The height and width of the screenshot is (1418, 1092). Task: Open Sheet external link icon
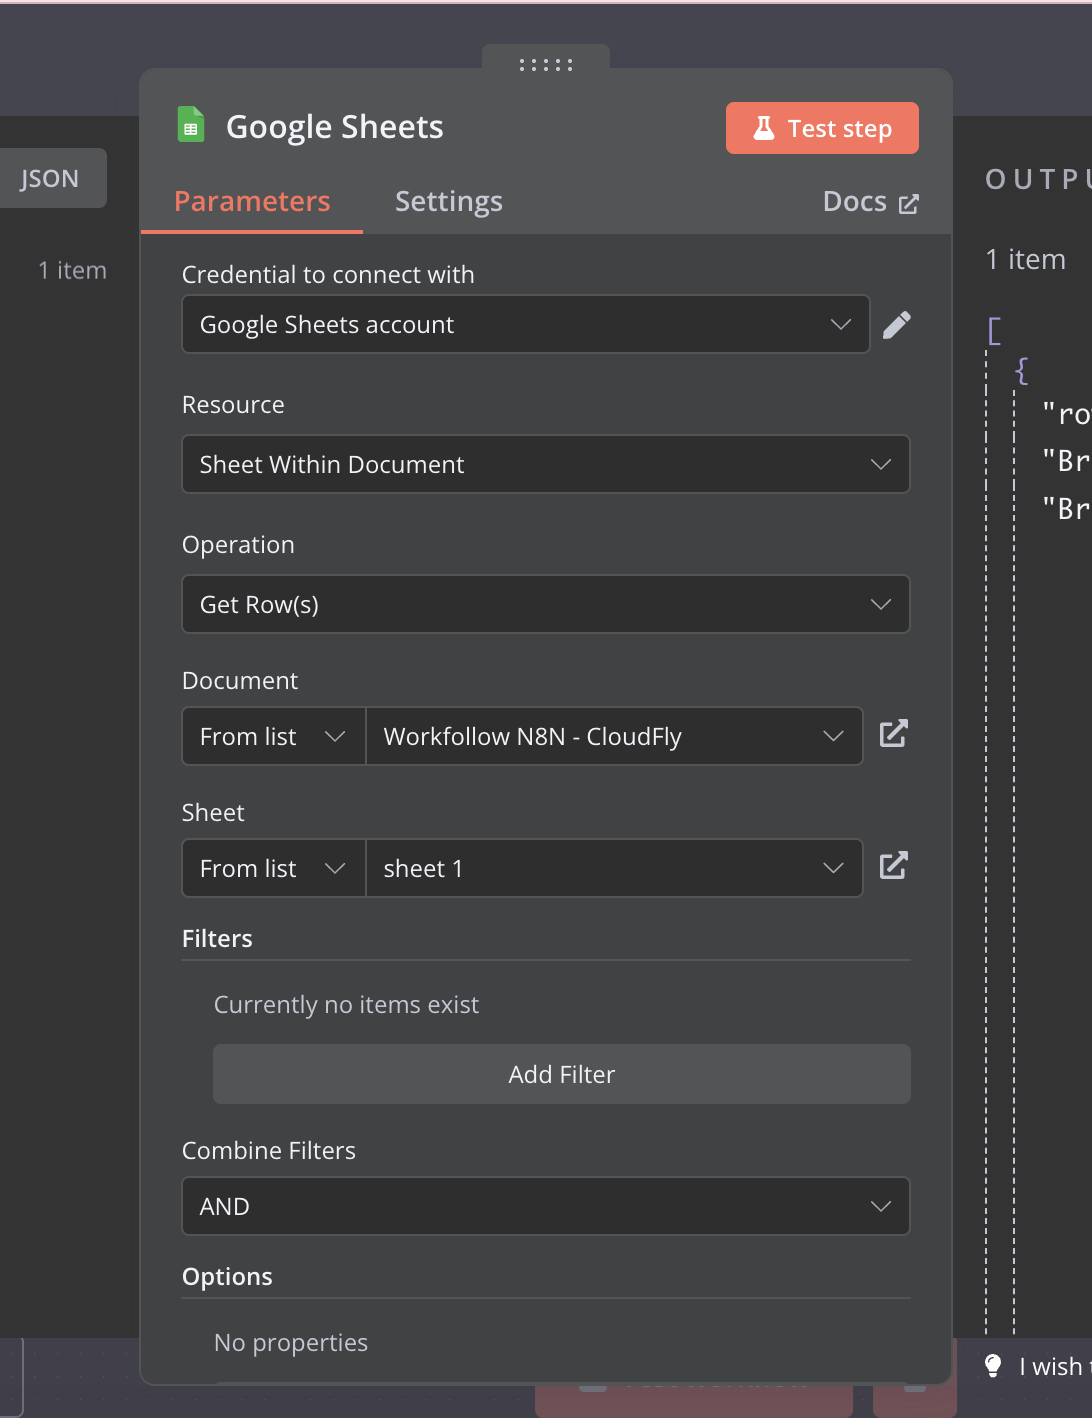(x=893, y=866)
